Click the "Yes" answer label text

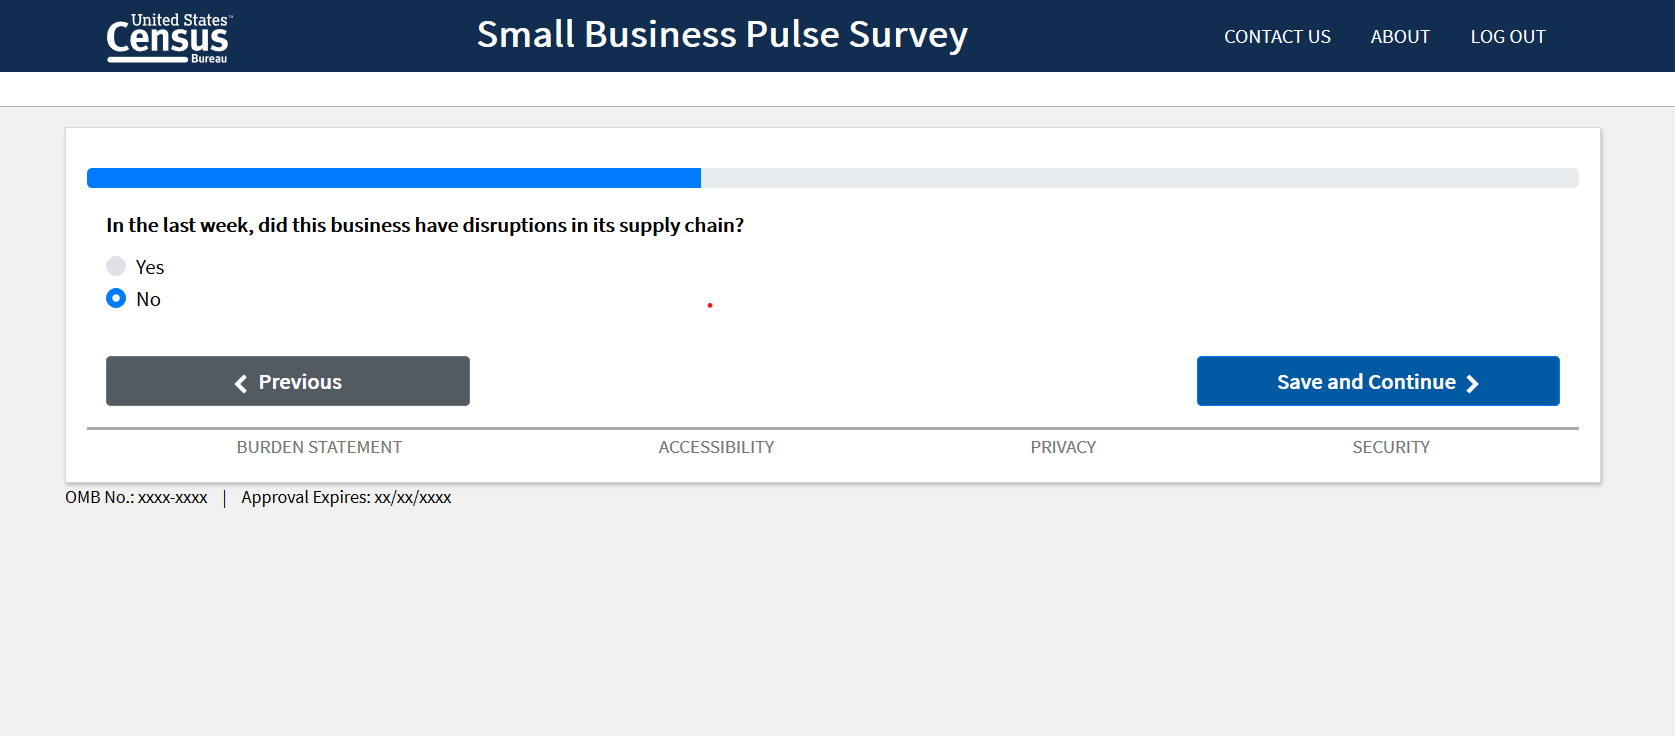[x=150, y=267]
